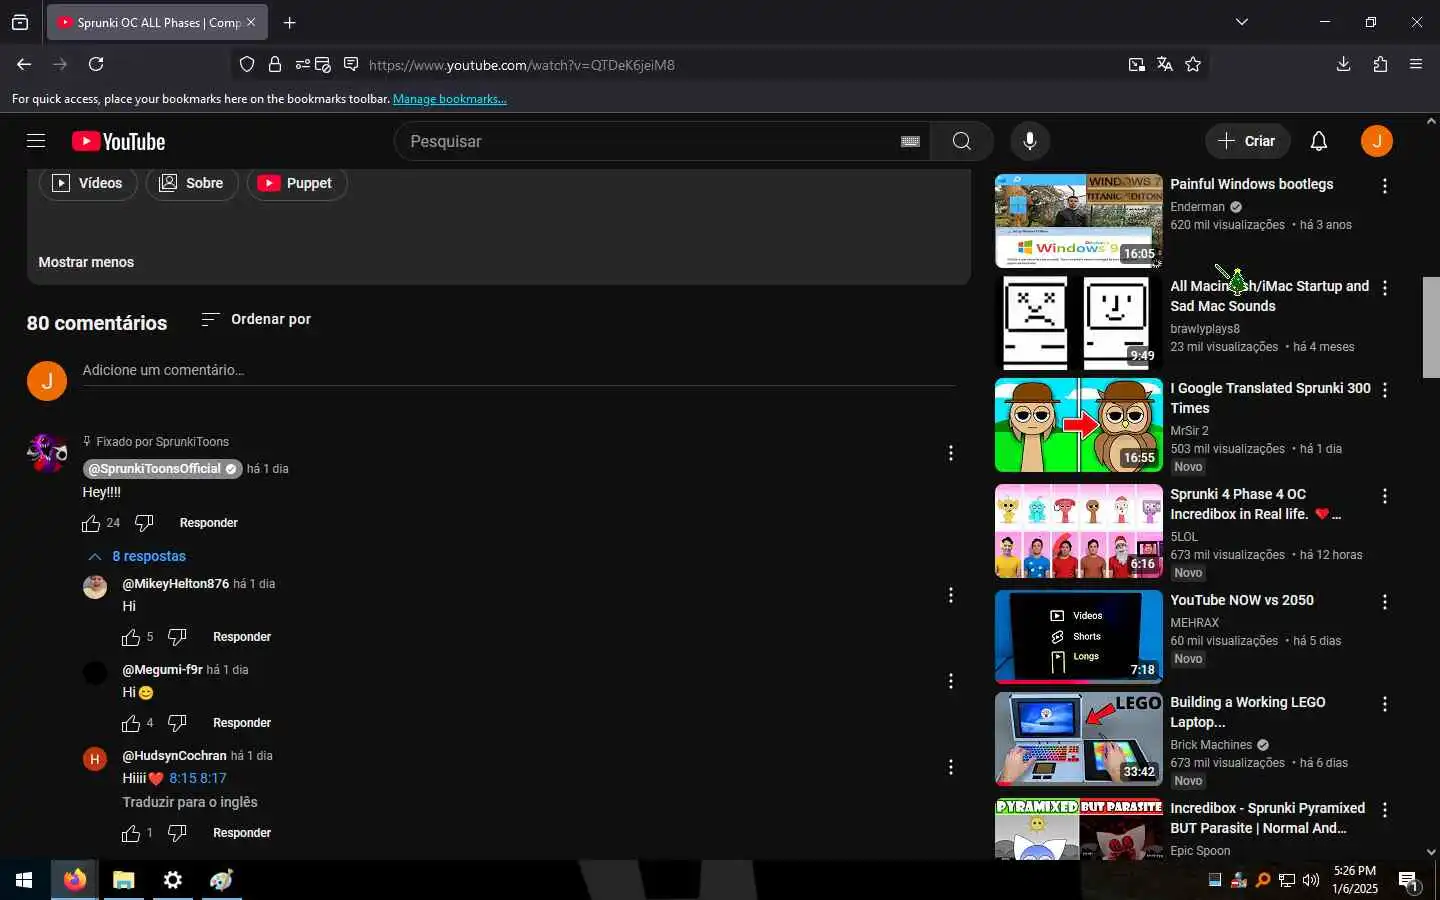Image resolution: width=1440 pixels, height=900 pixels.
Task: Click Traduzir para o inglês
Action: tap(190, 802)
